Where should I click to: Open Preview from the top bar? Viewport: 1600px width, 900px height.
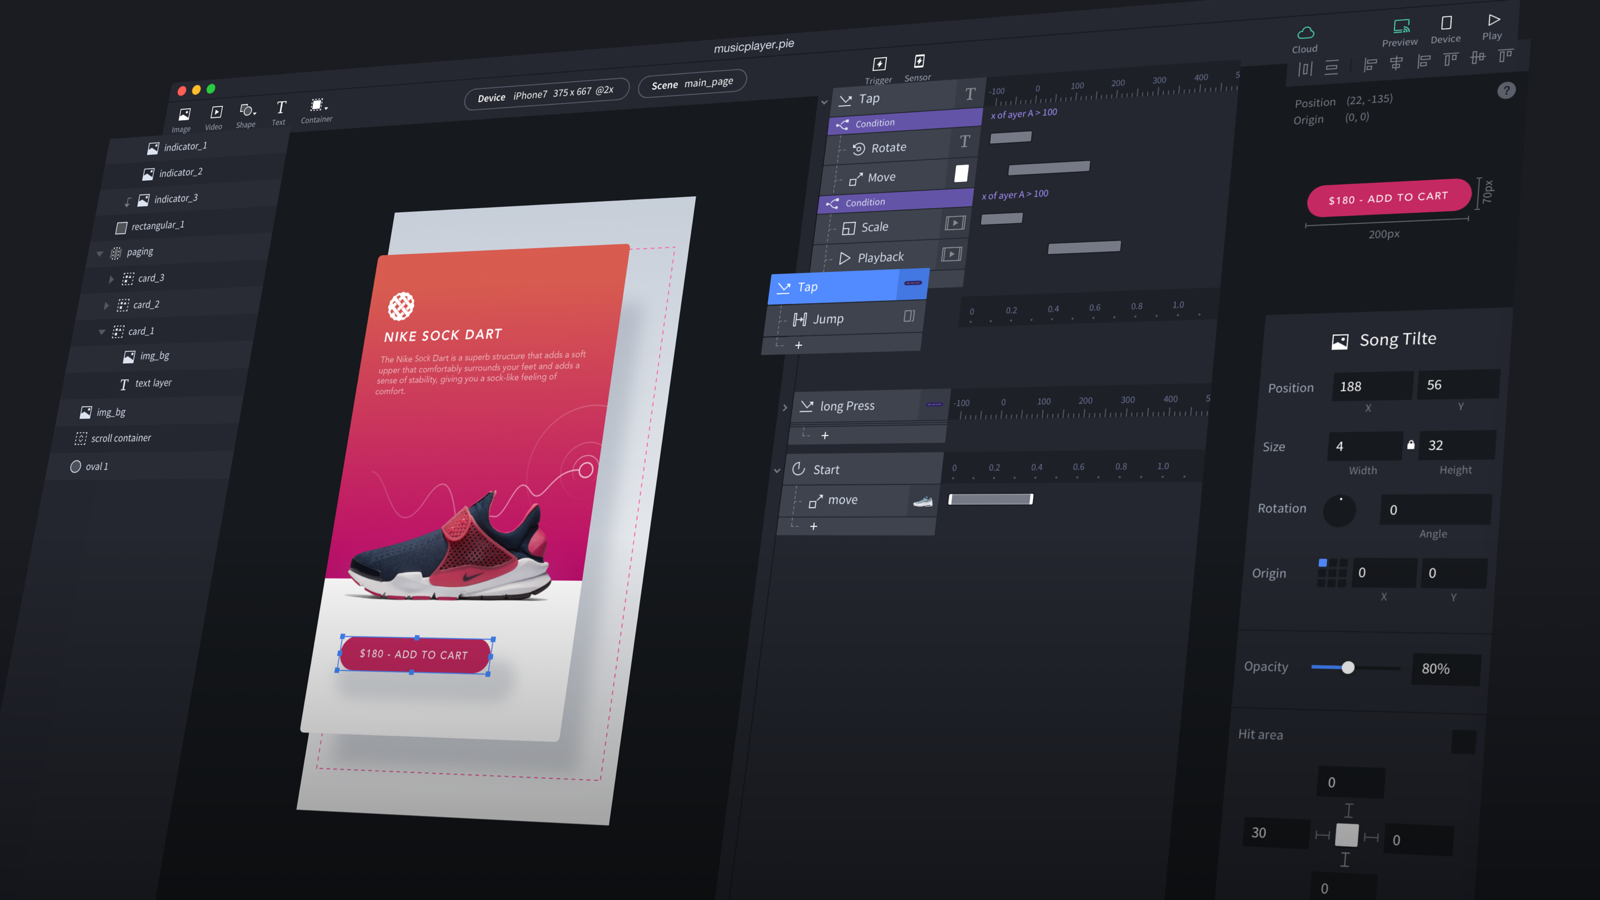(x=1400, y=31)
